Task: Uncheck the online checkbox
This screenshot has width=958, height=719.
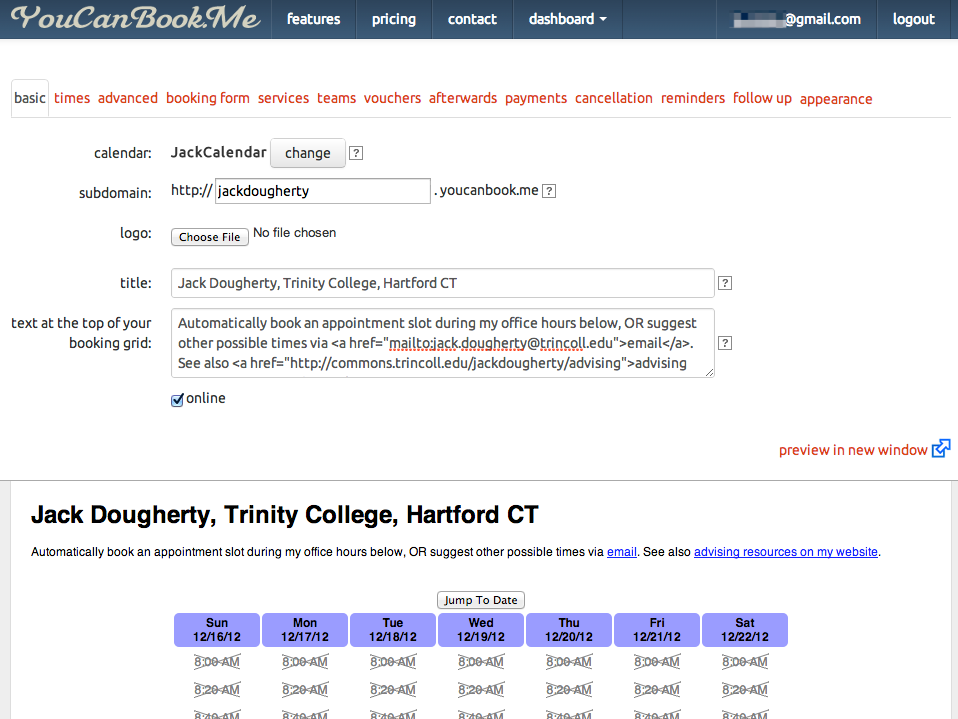Action: 177,400
